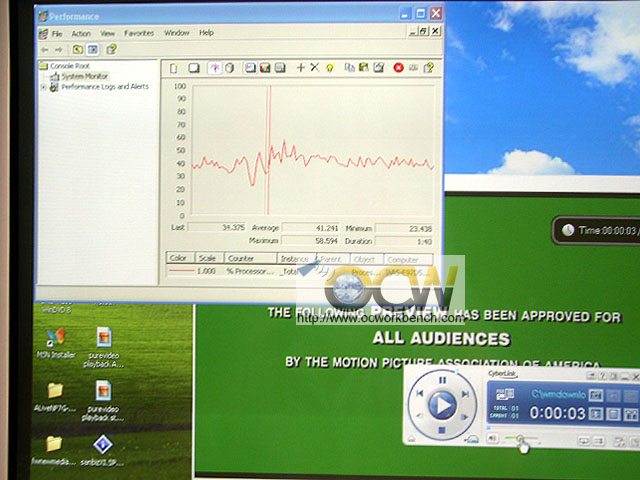
Task: Click the Clear Display toolbar icon
Action: [x=194, y=68]
